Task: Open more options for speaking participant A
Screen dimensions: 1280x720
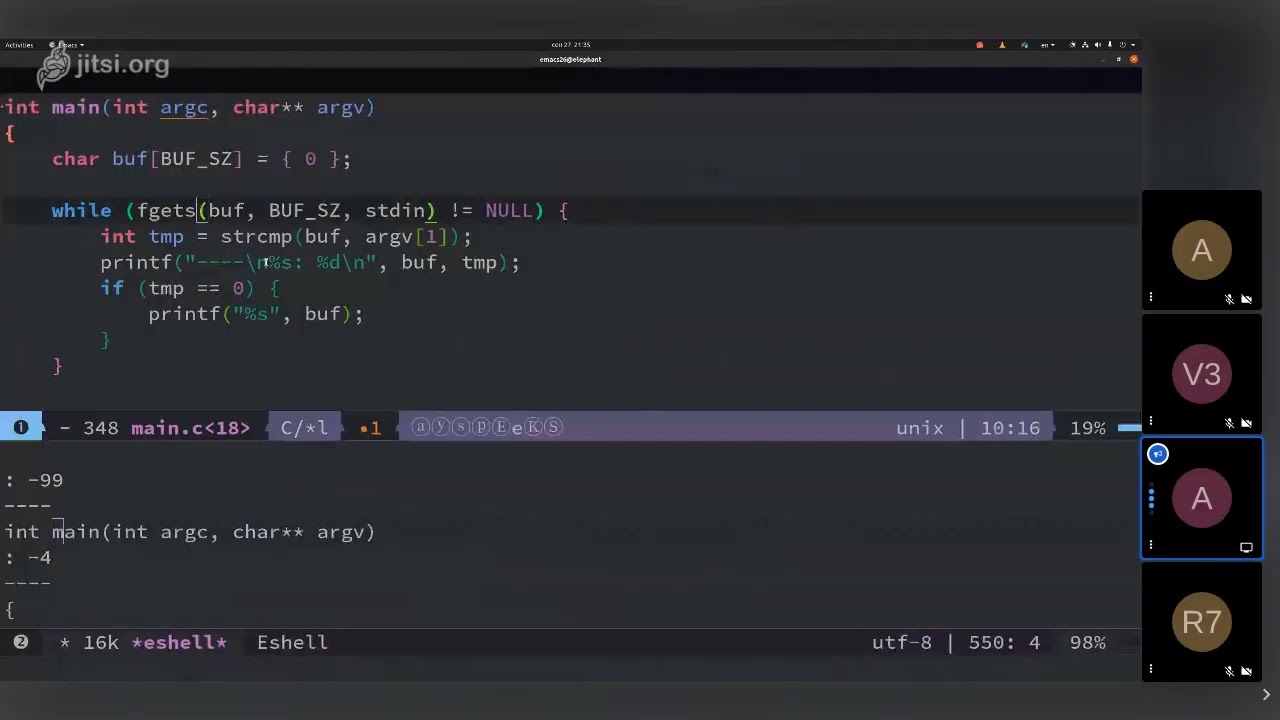Action: [1151, 545]
